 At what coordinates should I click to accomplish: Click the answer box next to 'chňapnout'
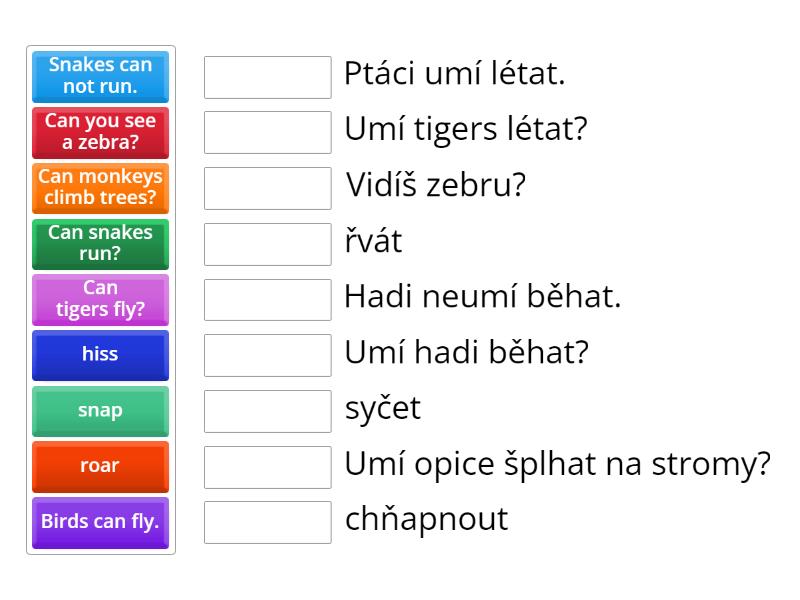click(x=267, y=522)
